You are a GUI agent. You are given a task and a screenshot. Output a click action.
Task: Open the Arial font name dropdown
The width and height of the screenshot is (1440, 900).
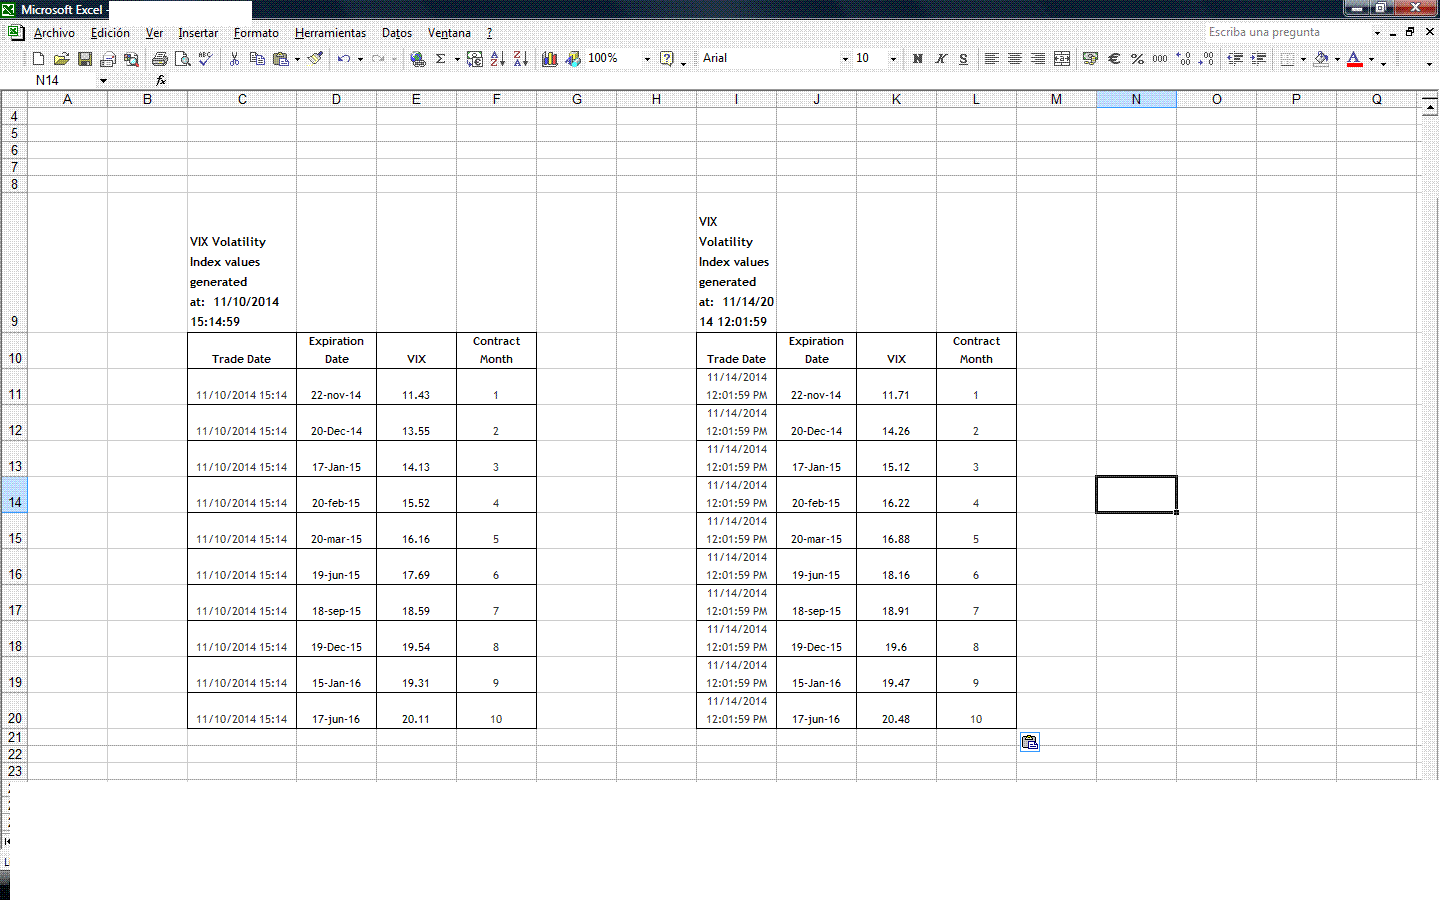845,59
